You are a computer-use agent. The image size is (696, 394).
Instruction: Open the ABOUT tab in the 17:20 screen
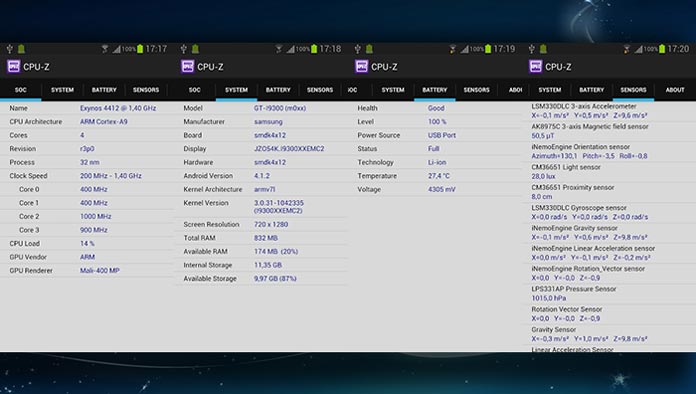[675, 90]
